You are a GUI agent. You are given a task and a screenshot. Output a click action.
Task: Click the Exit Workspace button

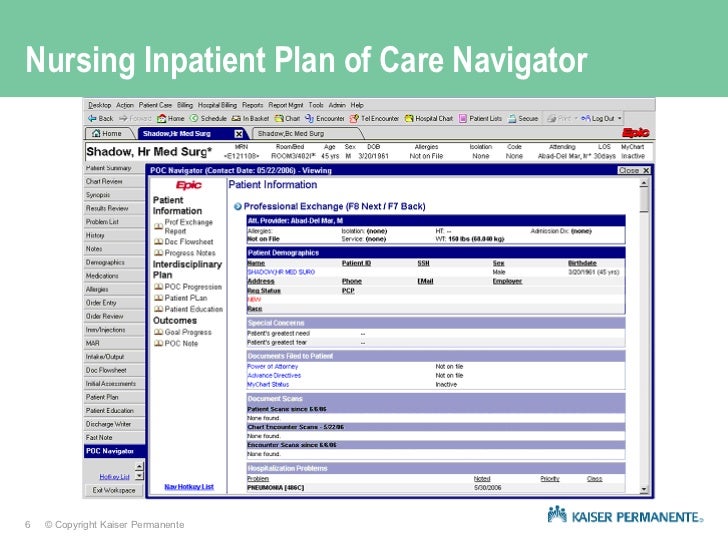(114, 490)
